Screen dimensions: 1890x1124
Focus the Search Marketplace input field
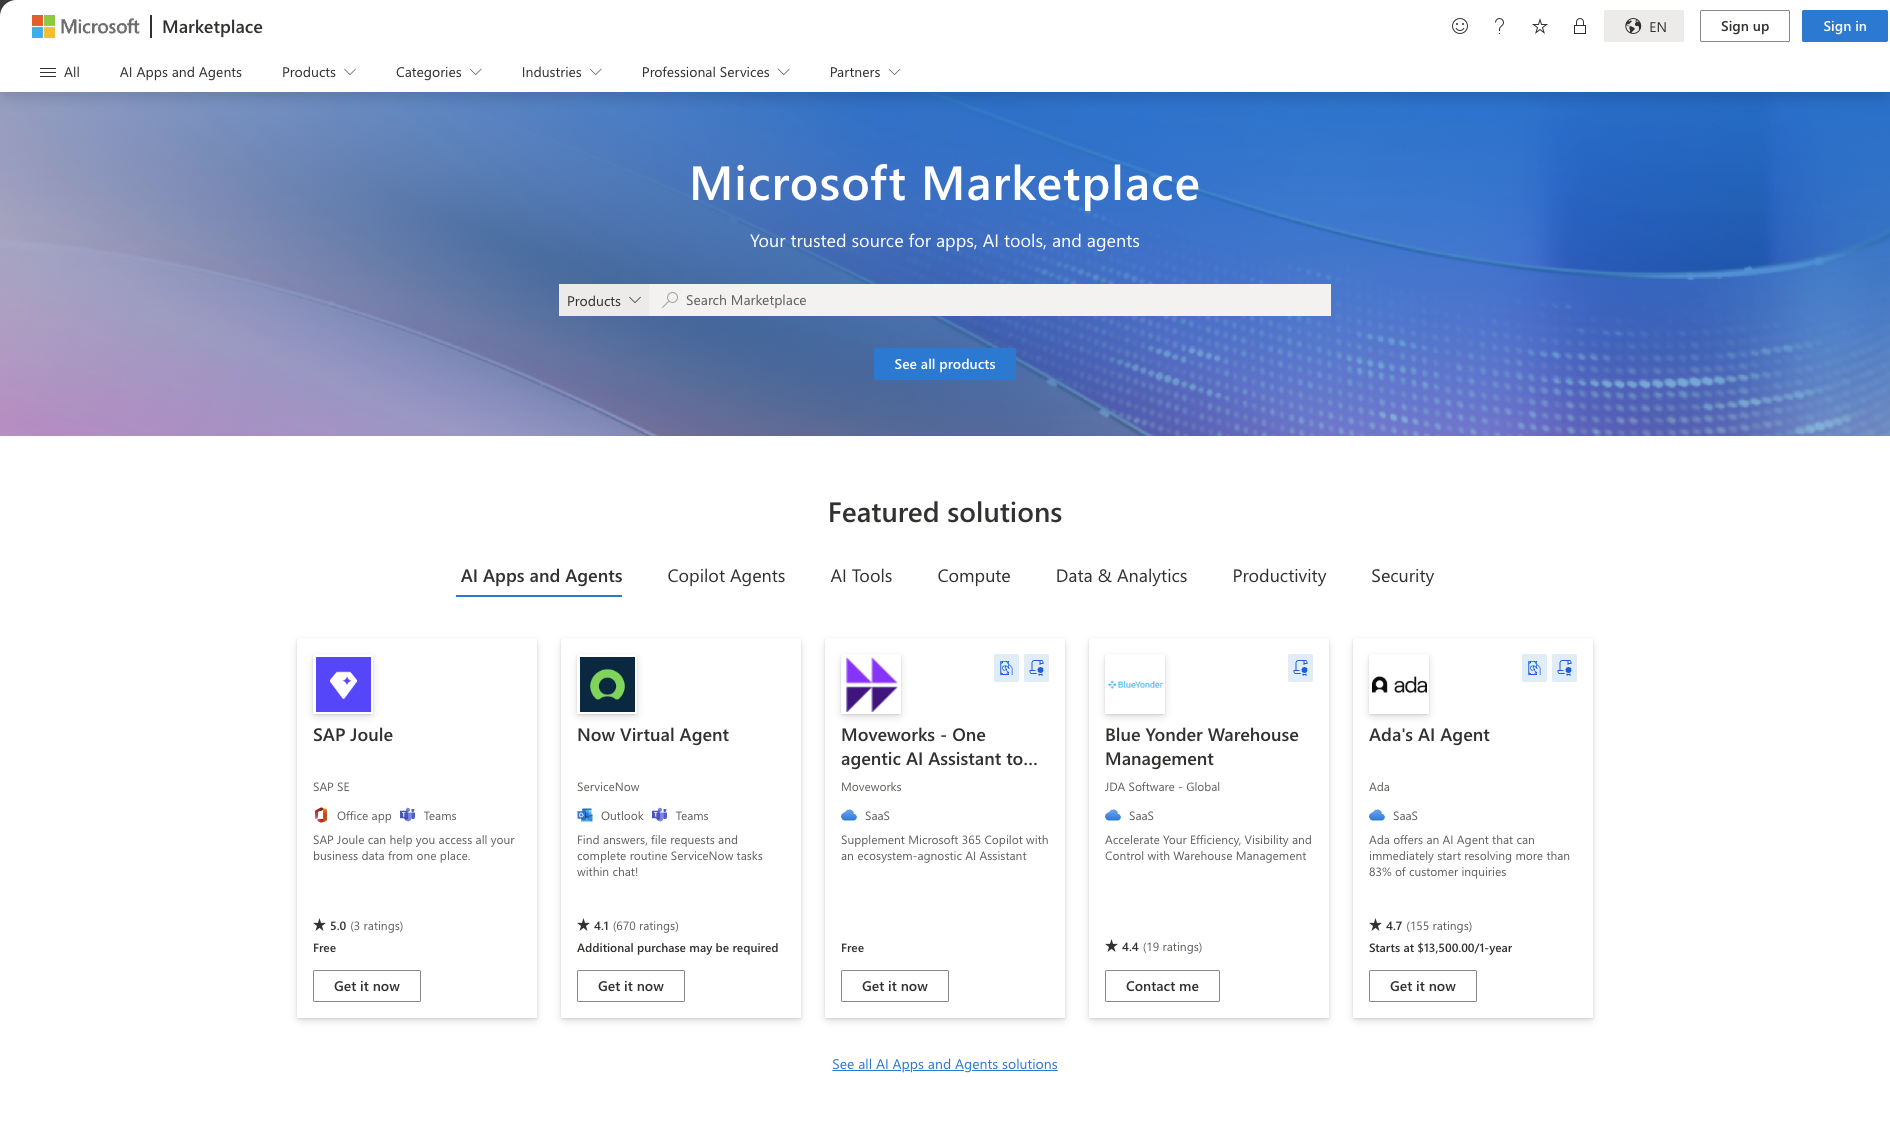click(990, 300)
